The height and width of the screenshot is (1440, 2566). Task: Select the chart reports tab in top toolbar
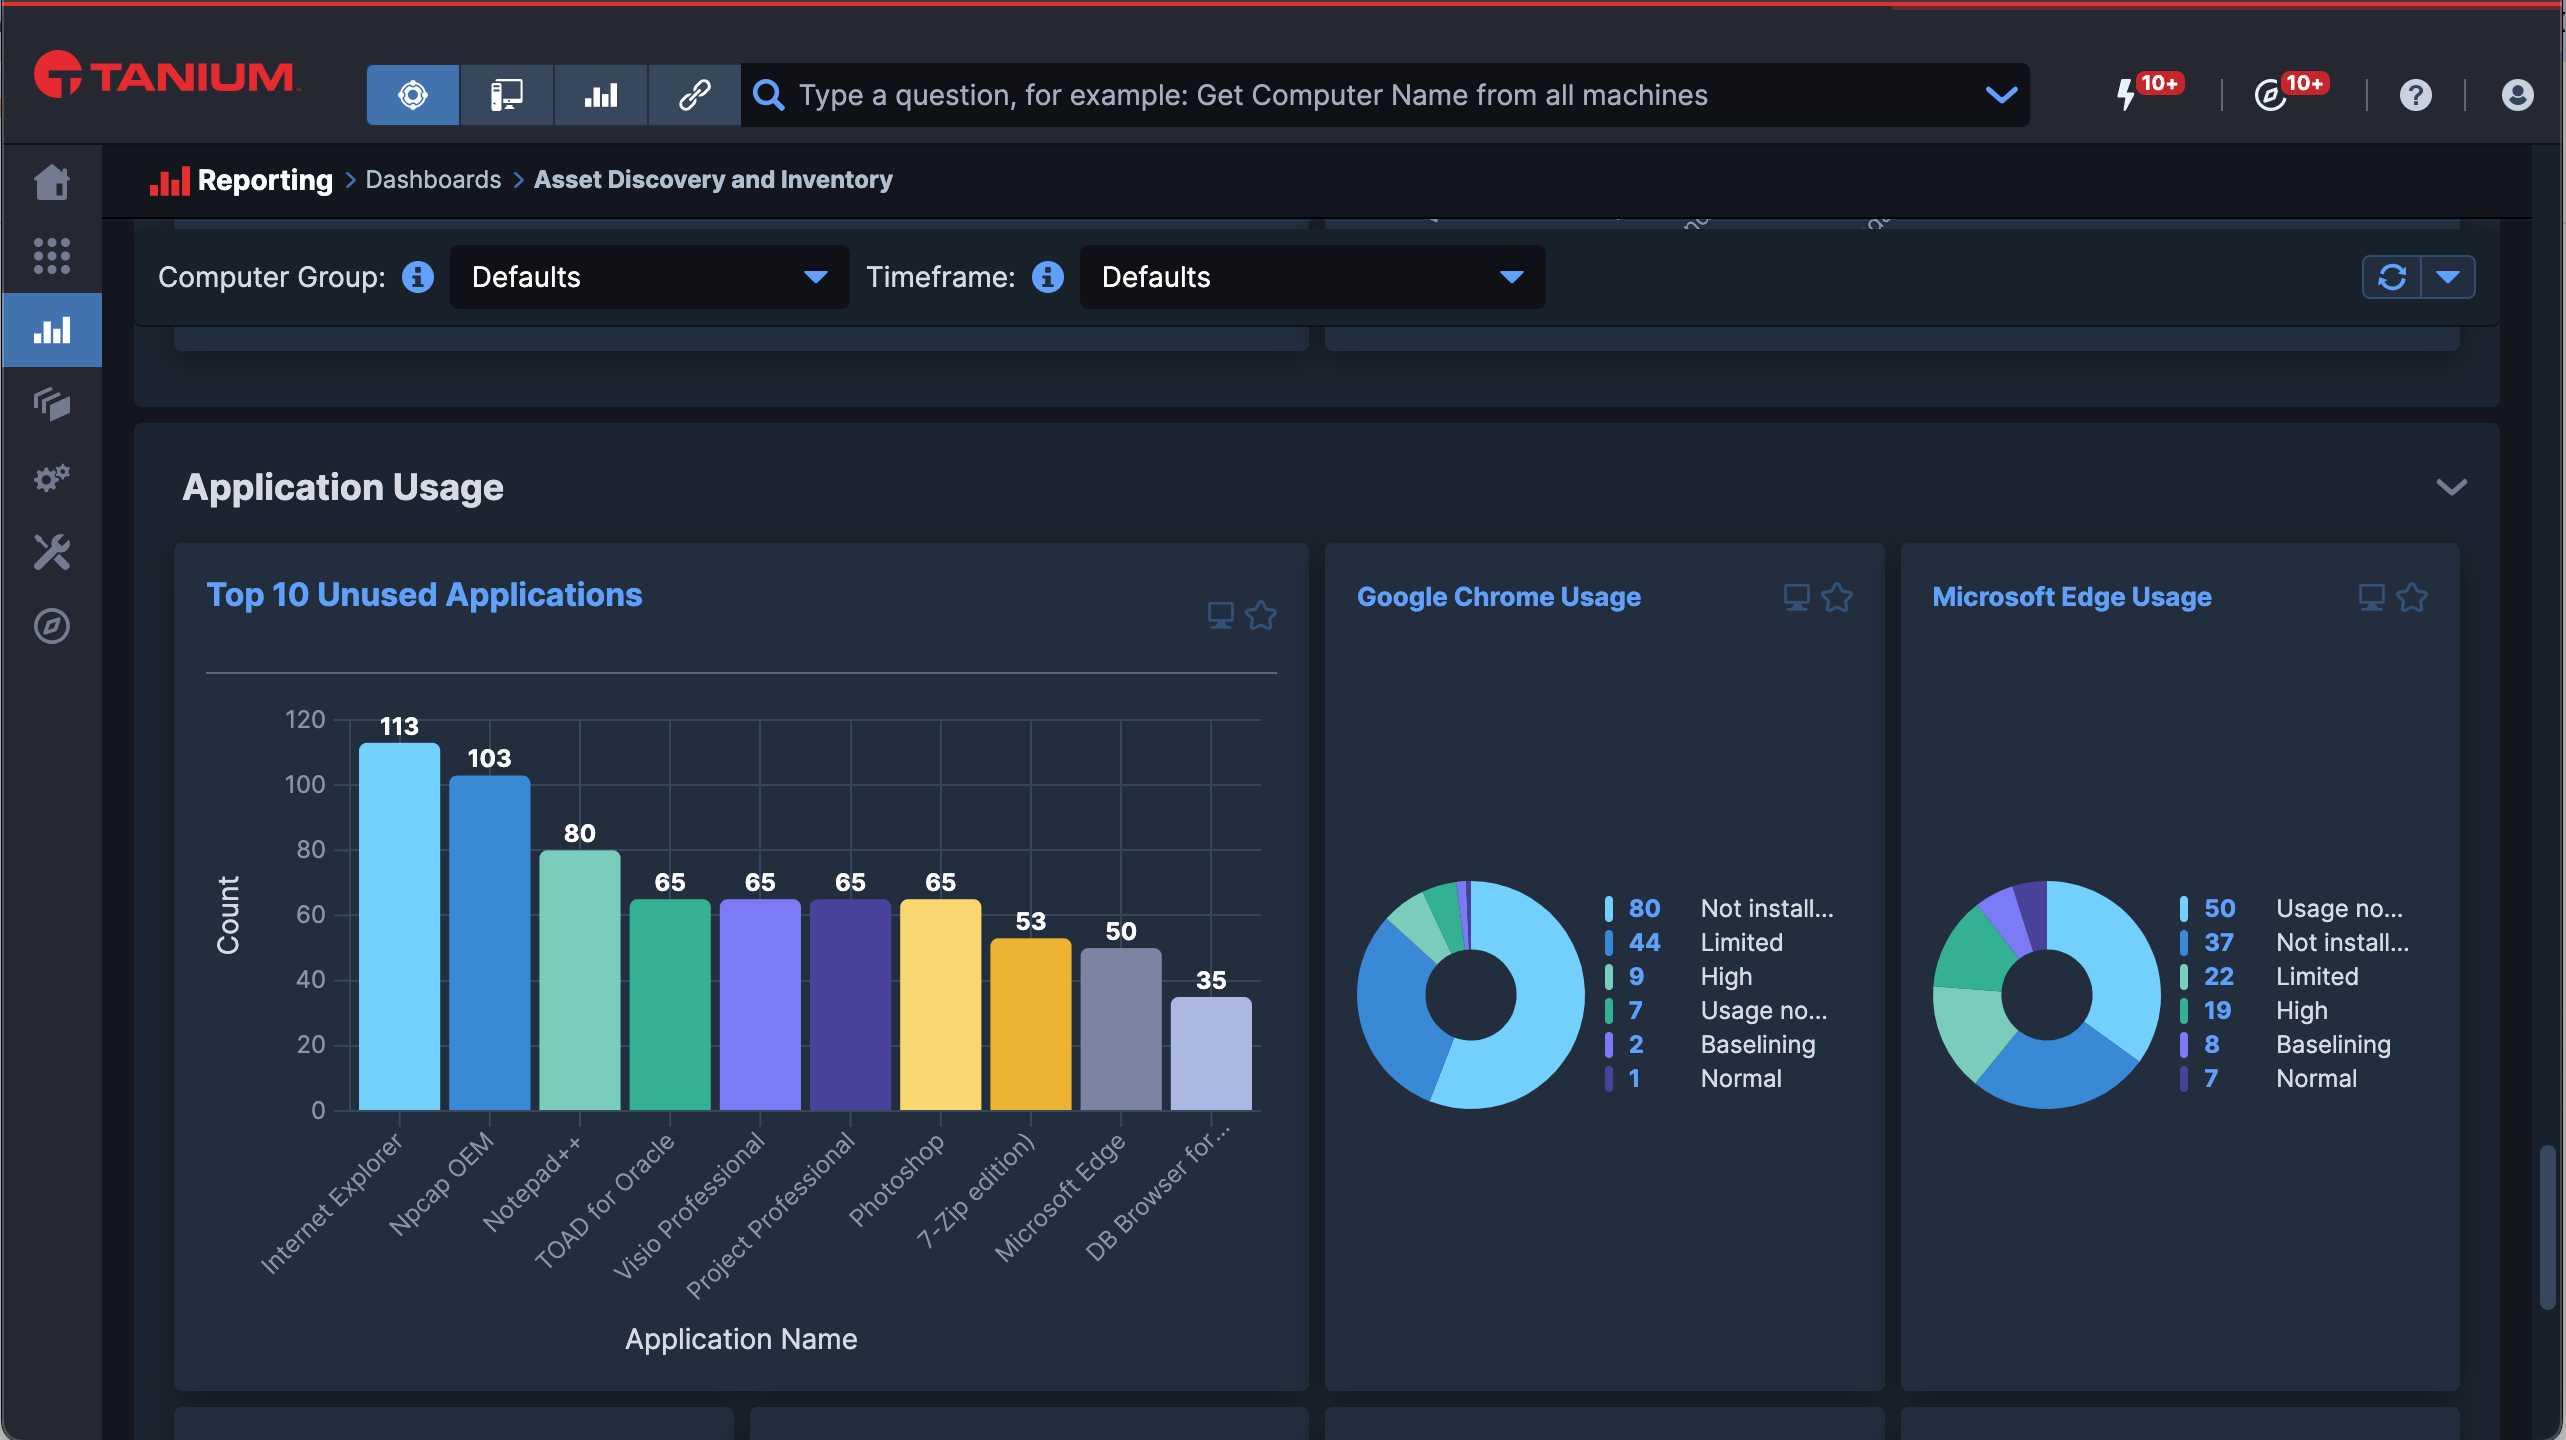(x=601, y=95)
